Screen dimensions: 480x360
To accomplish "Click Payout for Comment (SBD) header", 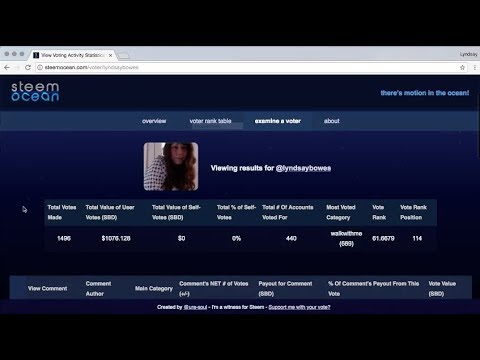I will click(285, 289).
